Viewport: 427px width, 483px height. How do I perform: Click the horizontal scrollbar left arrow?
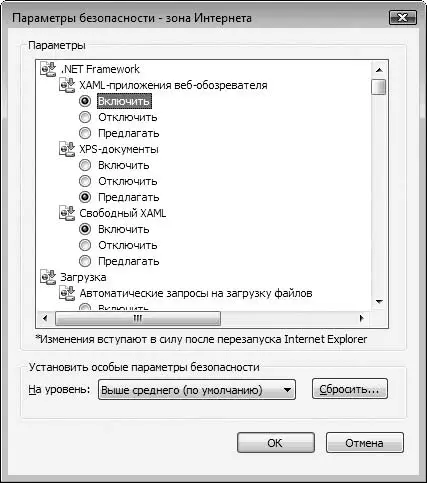(x=45, y=318)
